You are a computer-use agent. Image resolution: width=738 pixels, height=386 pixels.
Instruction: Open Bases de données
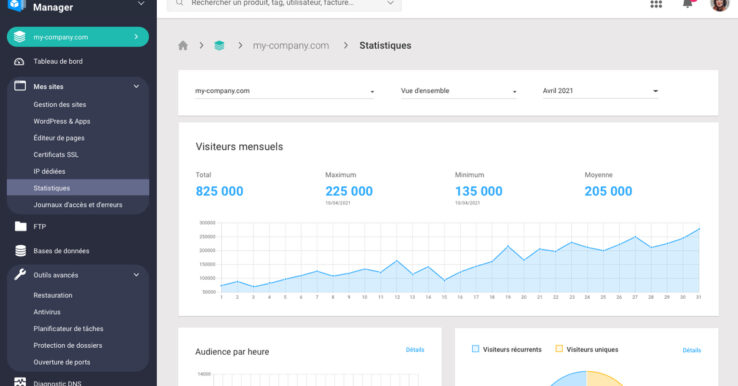tap(61, 251)
